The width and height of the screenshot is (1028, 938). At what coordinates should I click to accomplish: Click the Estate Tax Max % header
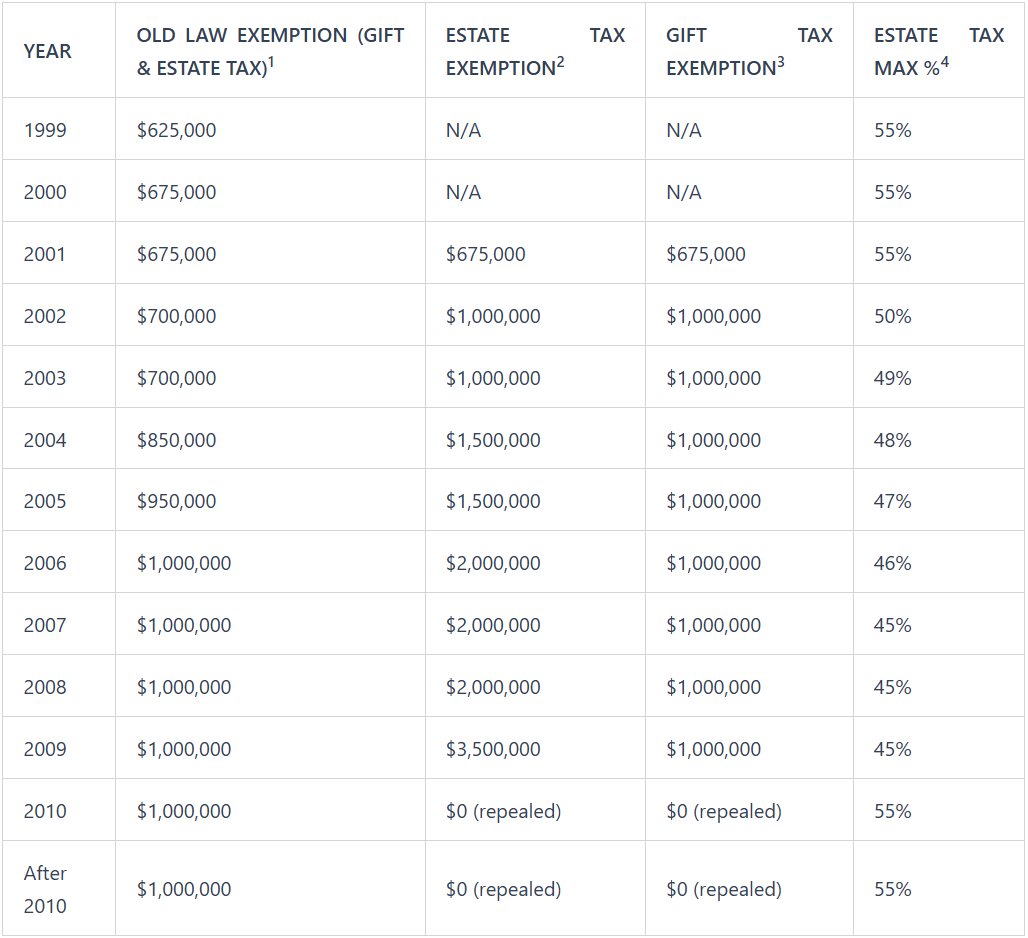tap(938, 51)
